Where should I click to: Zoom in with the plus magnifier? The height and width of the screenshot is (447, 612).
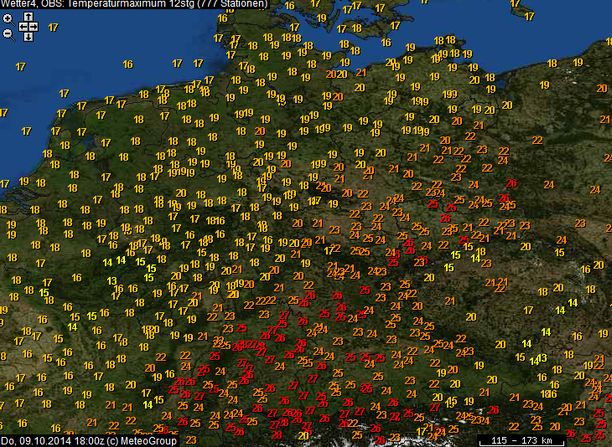[x=8, y=20]
